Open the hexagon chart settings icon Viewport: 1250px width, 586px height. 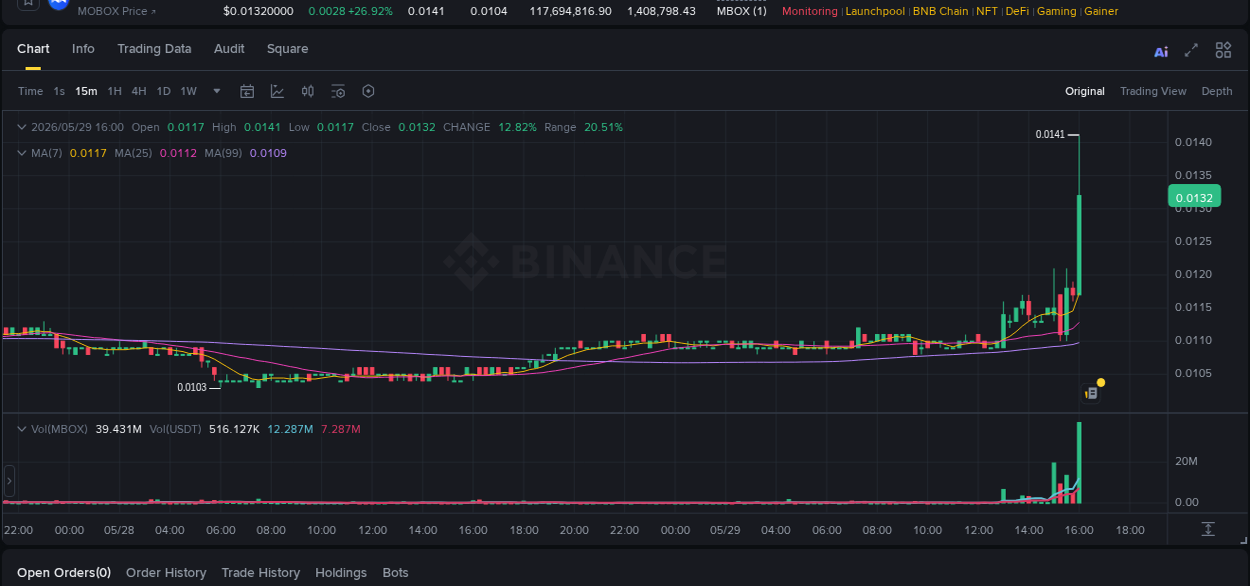(368, 91)
